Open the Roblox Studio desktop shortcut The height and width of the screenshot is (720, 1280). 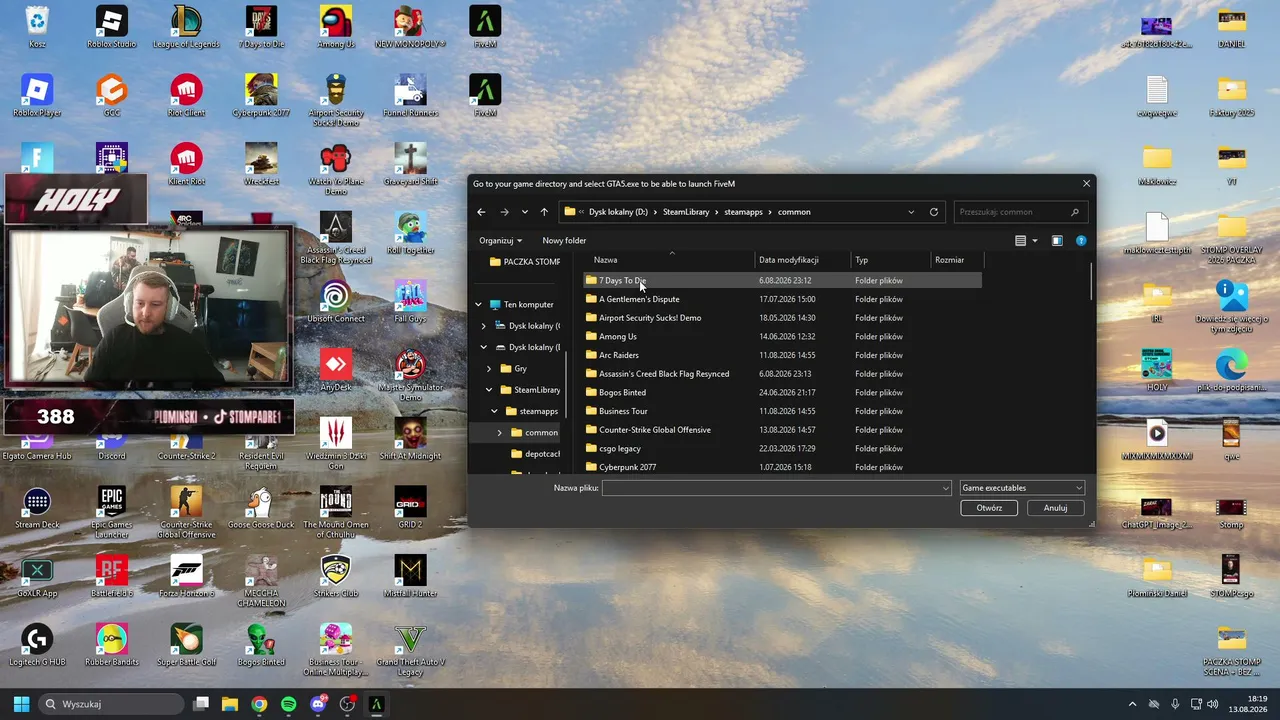click(111, 26)
